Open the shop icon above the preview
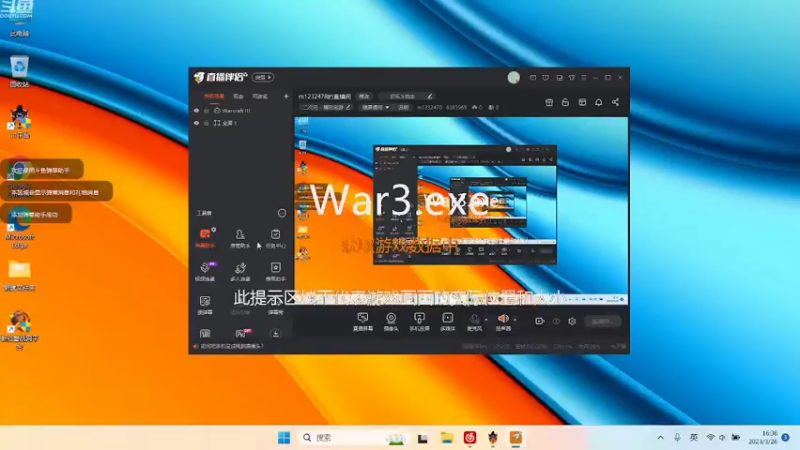The image size is (800, 450). click(549, 102)
